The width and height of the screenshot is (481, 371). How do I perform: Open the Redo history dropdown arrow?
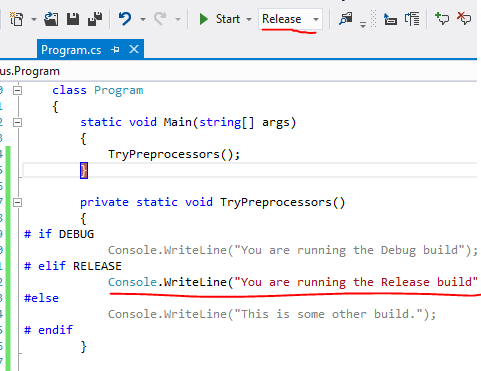[x=178, y=19]
